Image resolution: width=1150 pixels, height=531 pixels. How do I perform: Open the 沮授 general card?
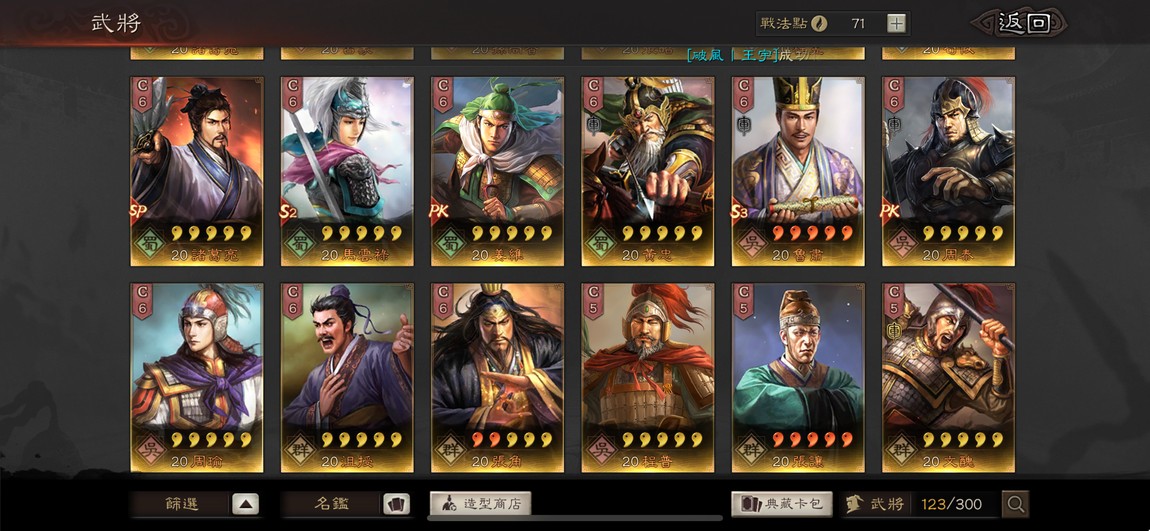(347, 378)
